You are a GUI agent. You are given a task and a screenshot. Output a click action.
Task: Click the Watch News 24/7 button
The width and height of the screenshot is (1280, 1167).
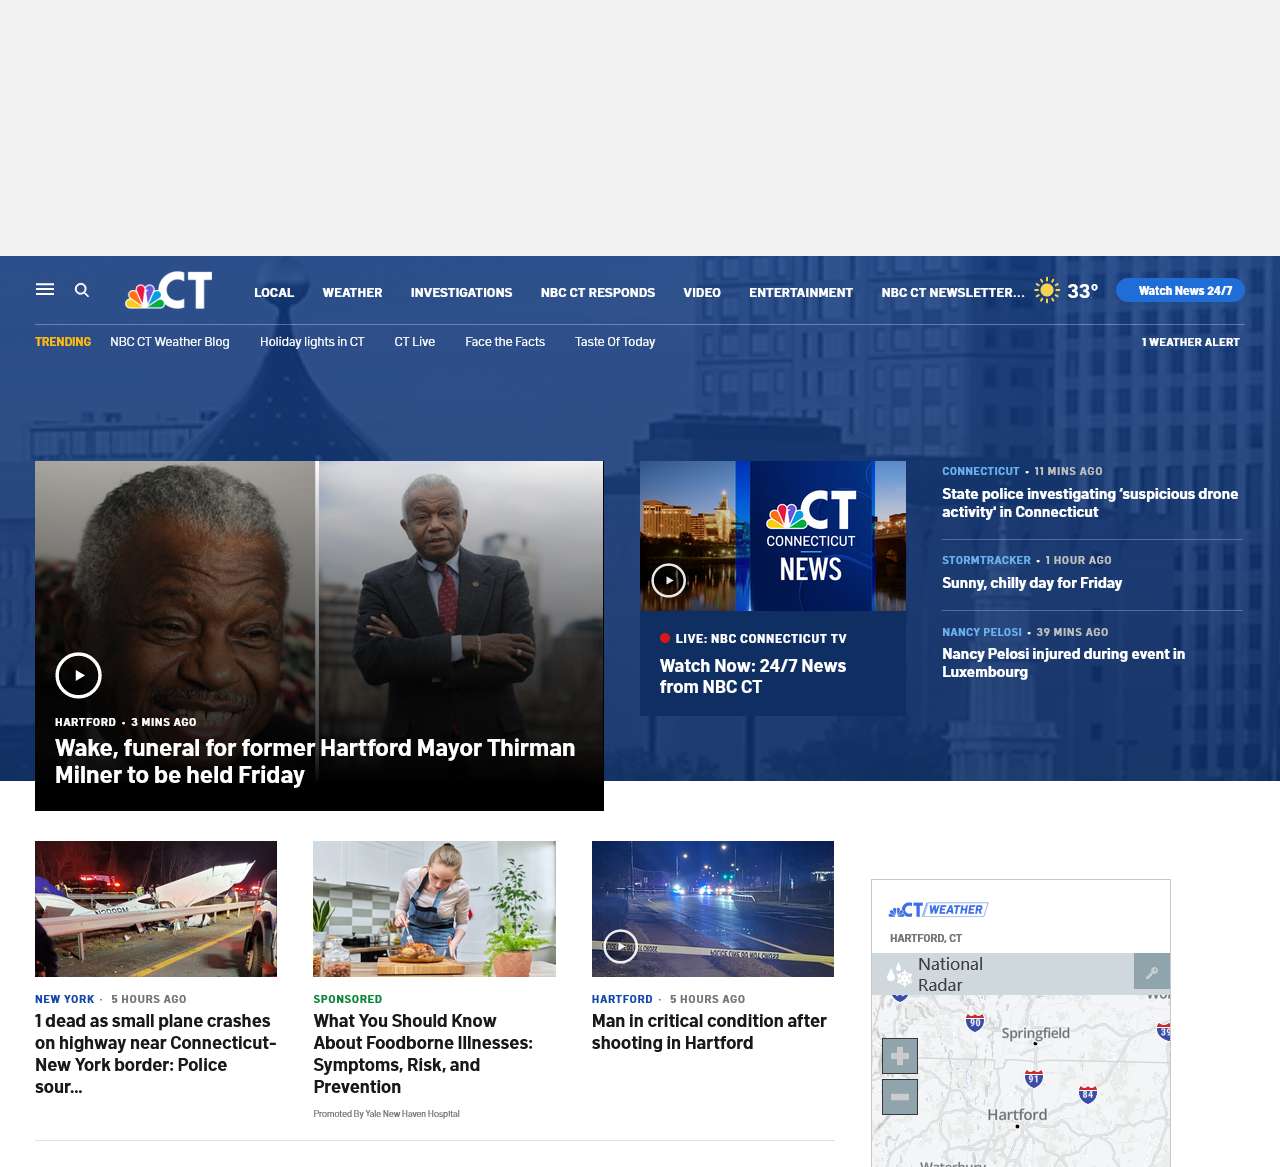tap(1181, 290)
